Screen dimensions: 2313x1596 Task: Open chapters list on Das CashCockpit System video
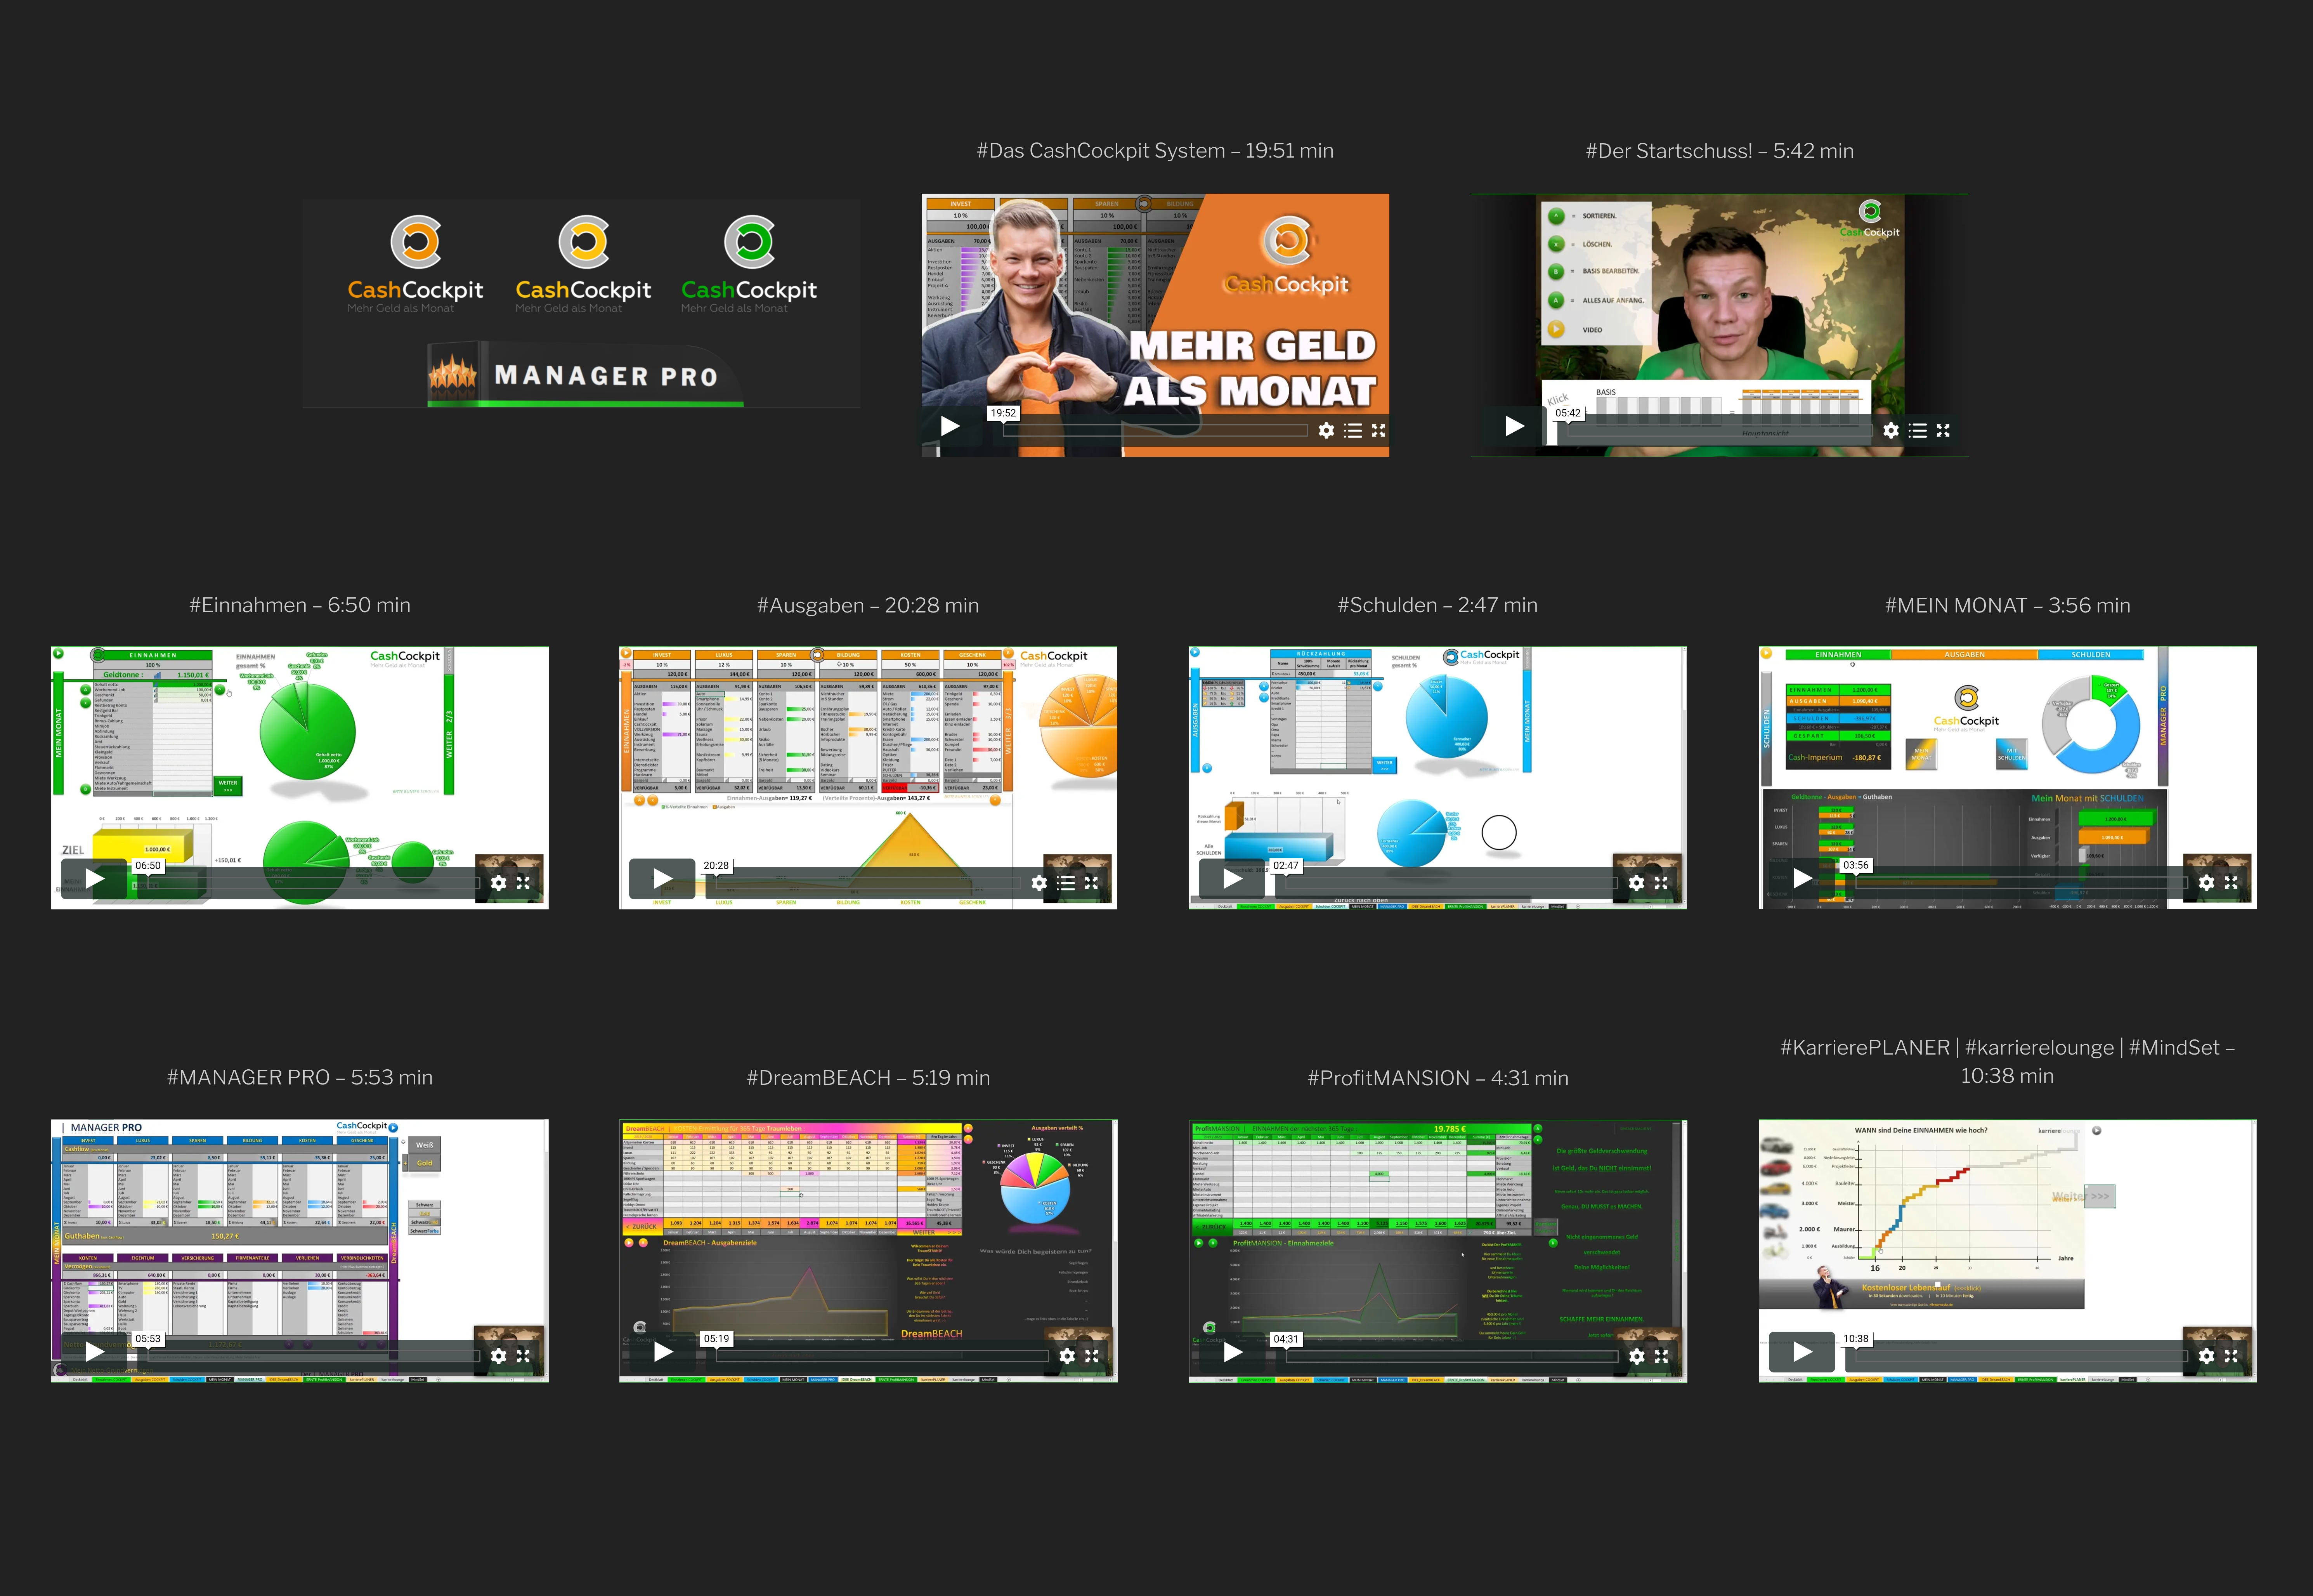(1353, 430)
